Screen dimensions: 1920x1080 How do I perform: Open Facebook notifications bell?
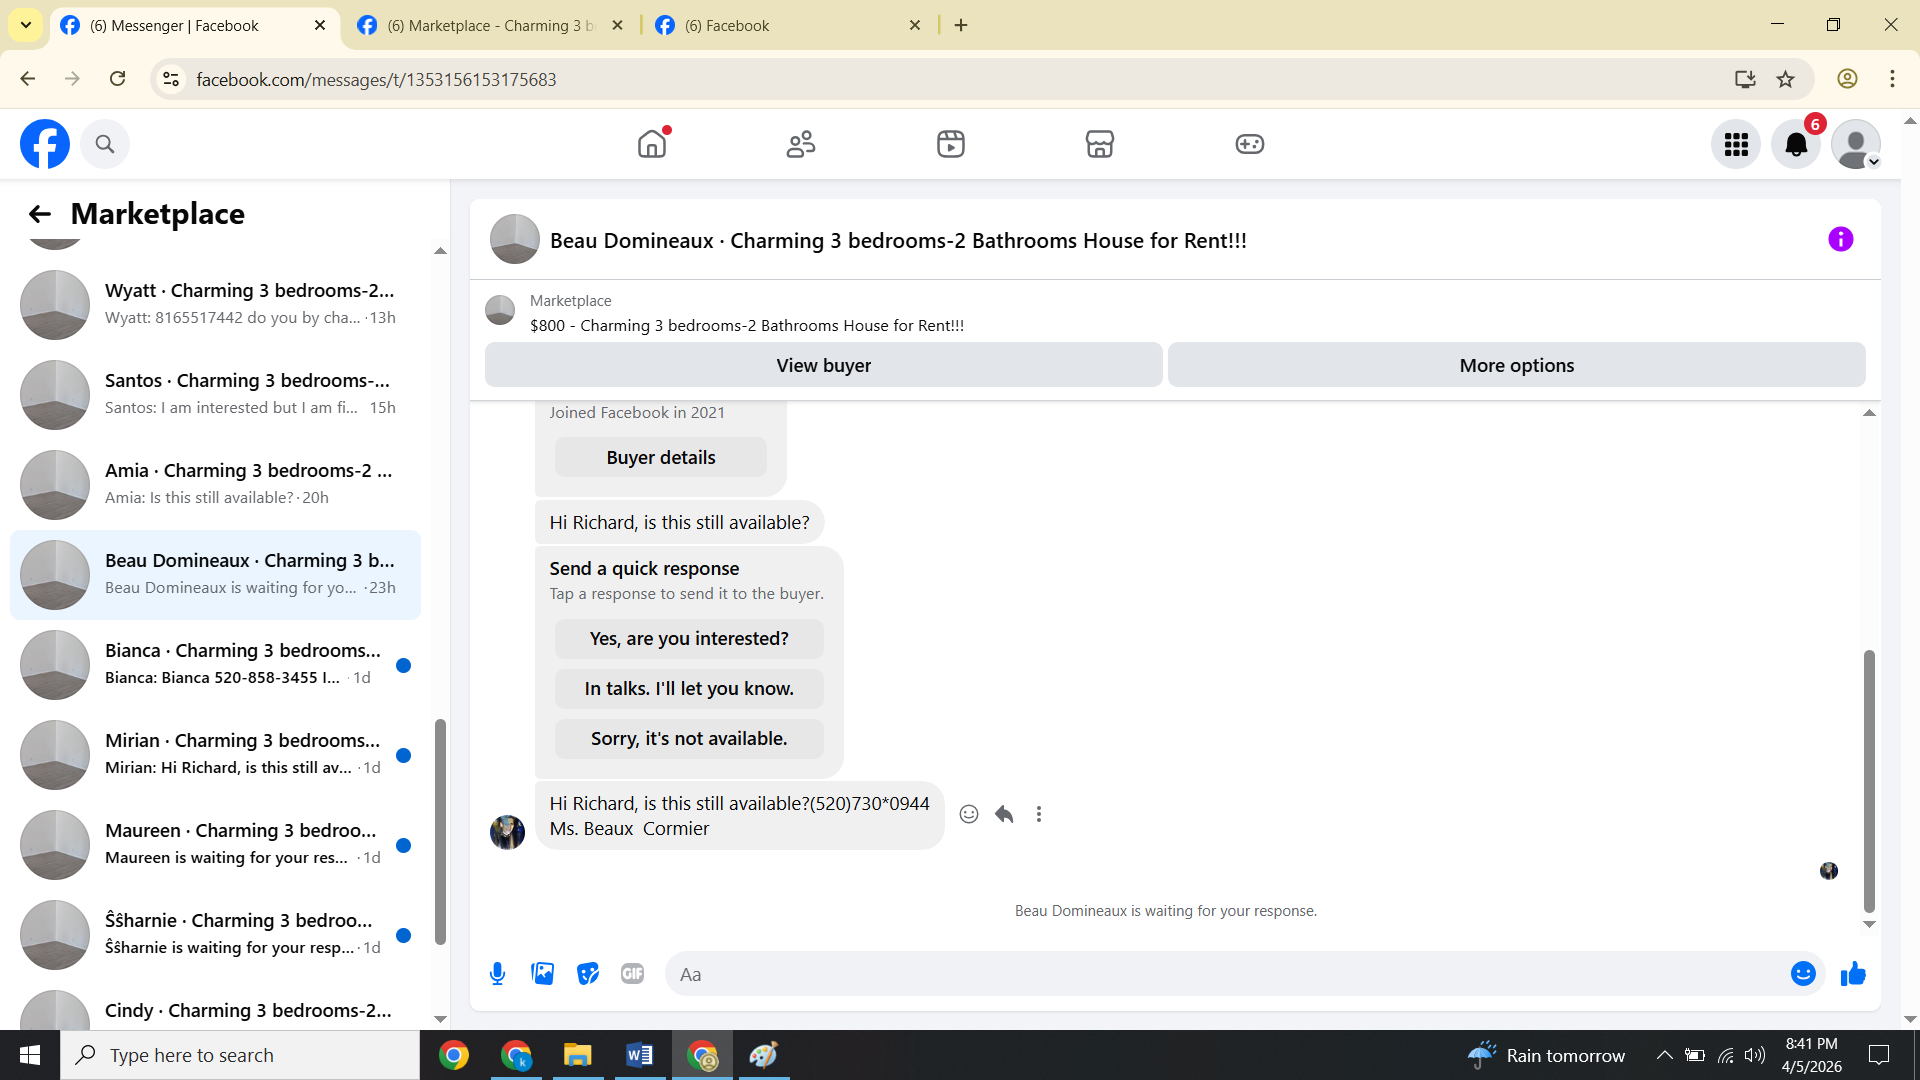(1795, 145)
